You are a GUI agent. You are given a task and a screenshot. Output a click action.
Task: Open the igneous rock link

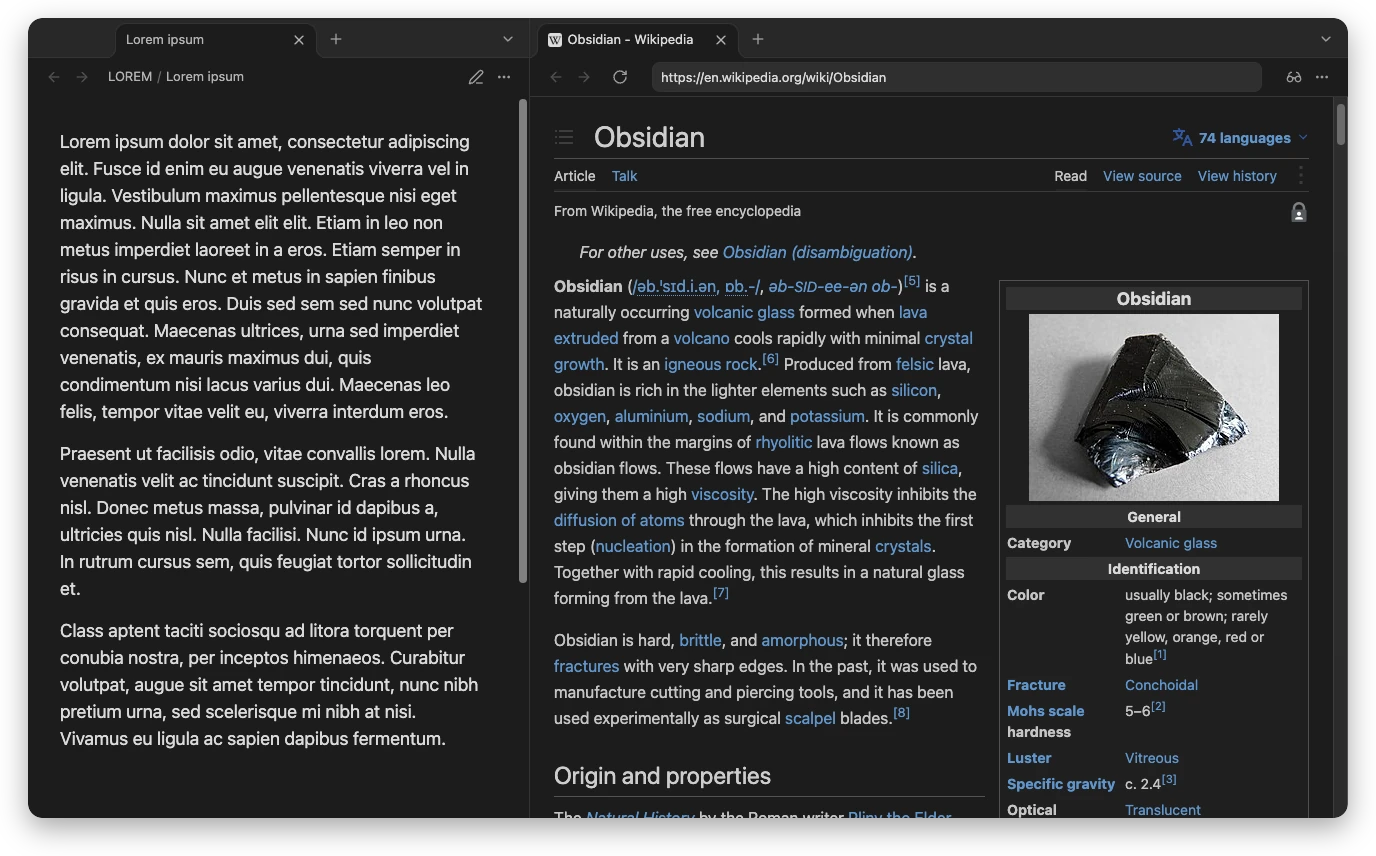coord(711,364)
